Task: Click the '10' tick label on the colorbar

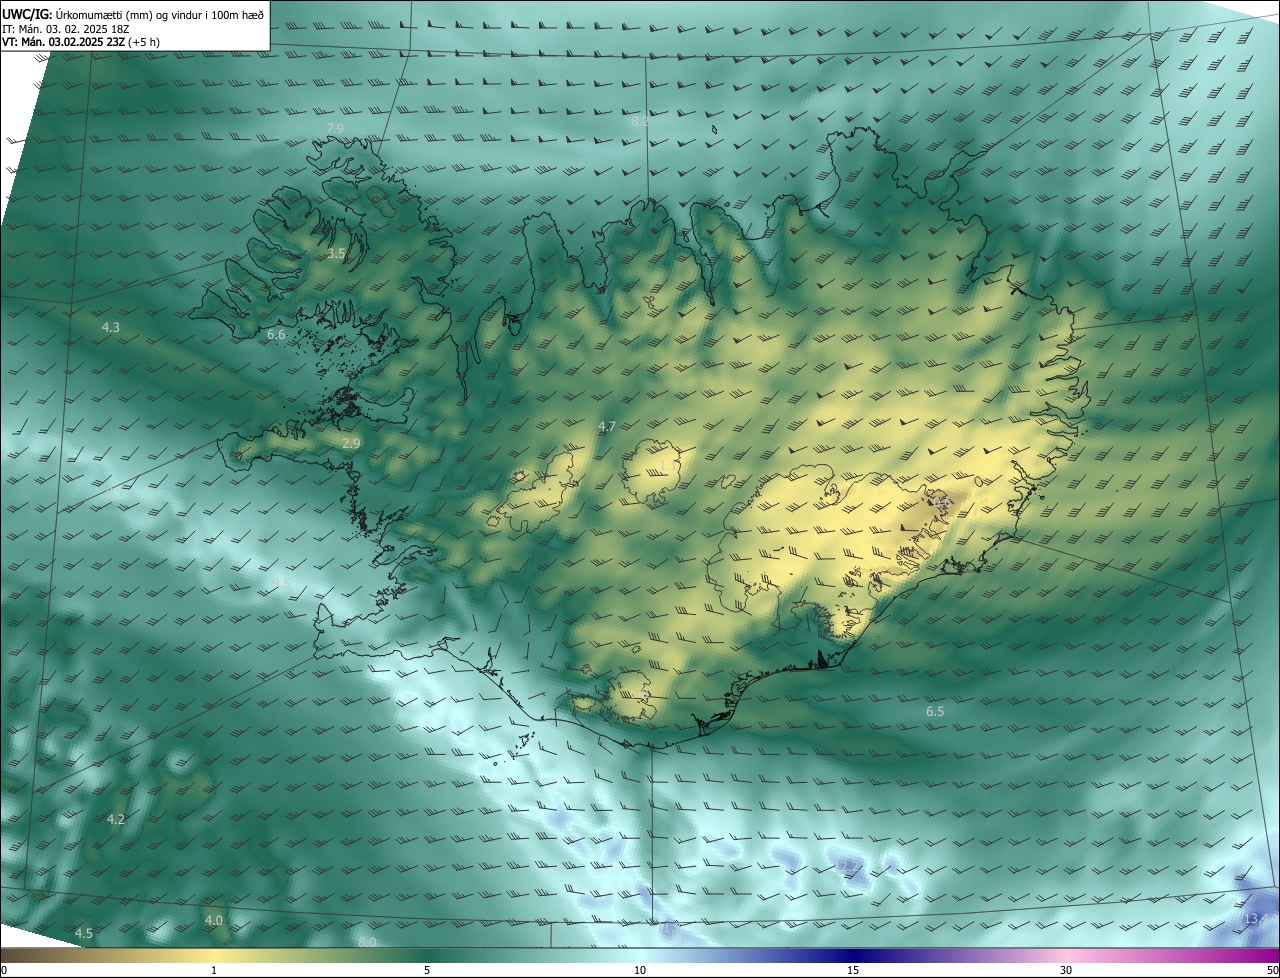Action: [640, 970]
